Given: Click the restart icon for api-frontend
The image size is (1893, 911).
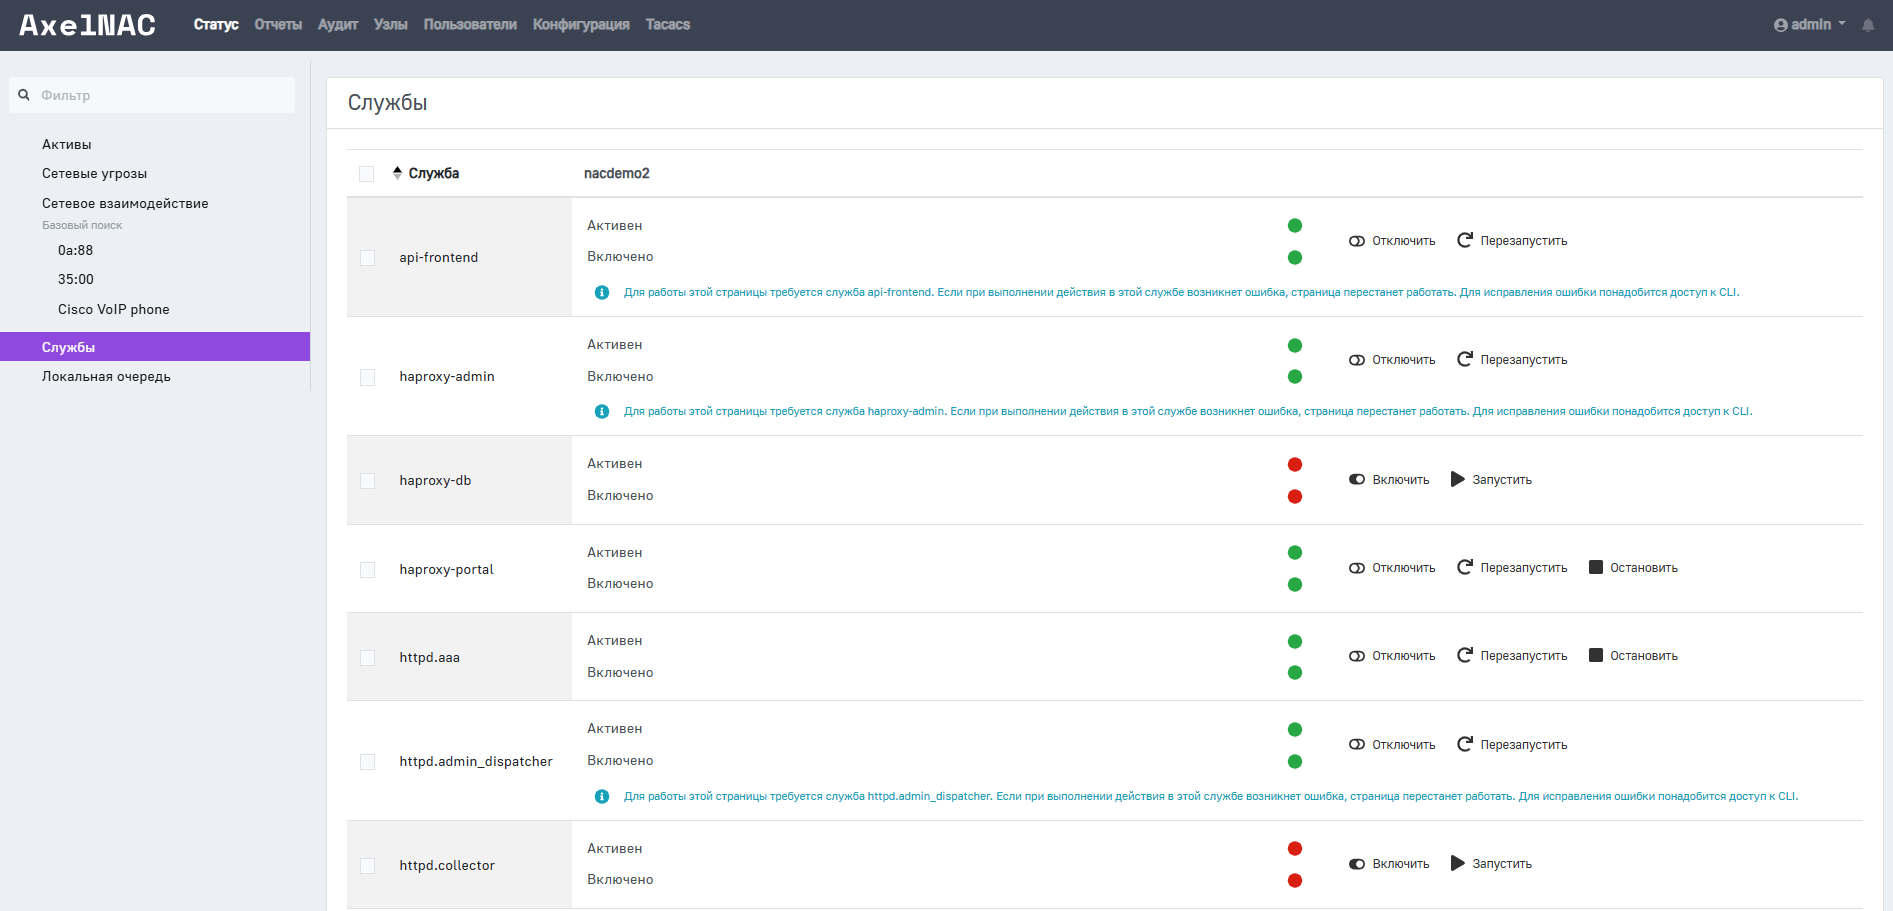Looking at the screenshot, I should (1465, 240).
